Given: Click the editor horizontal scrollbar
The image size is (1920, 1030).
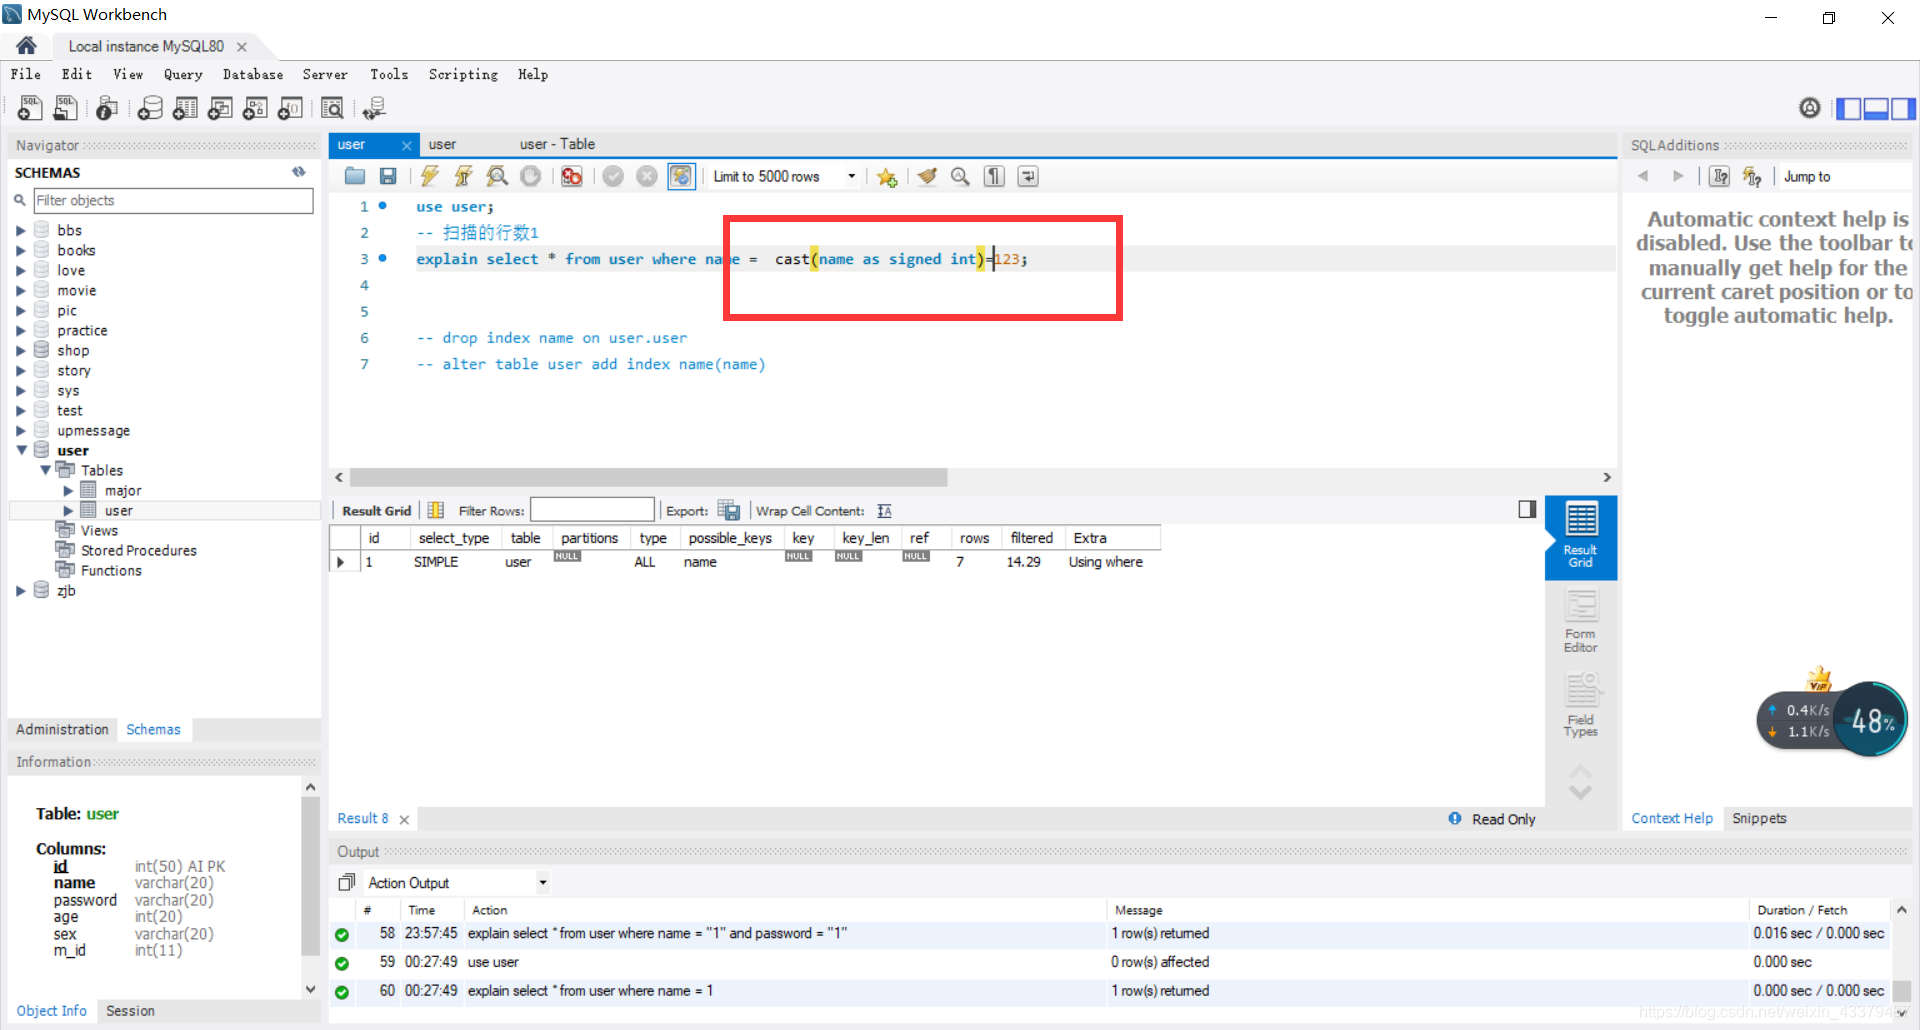Looking at the screenshot, I should click(x=648, y=478).
